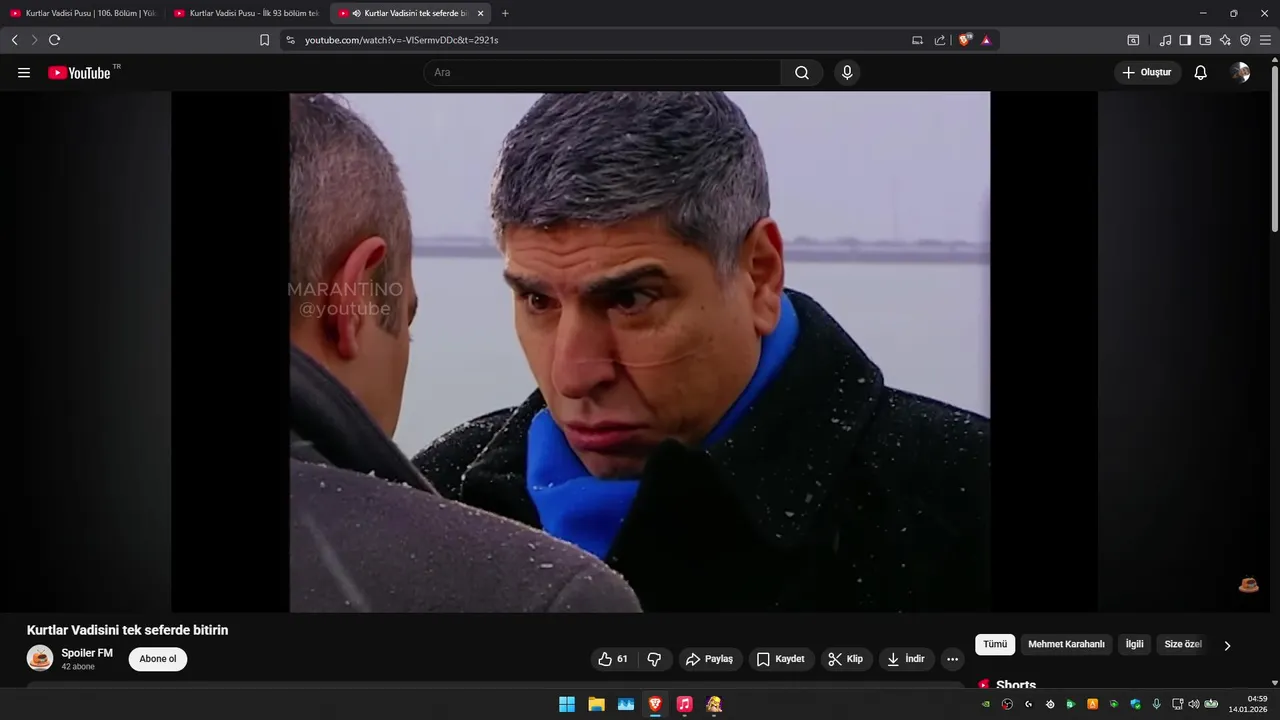1280x720 pixels.
Task: Switch to Kurtlar Vadisi Pusu 106. Bölüm tab
Action: coord(83,13)
